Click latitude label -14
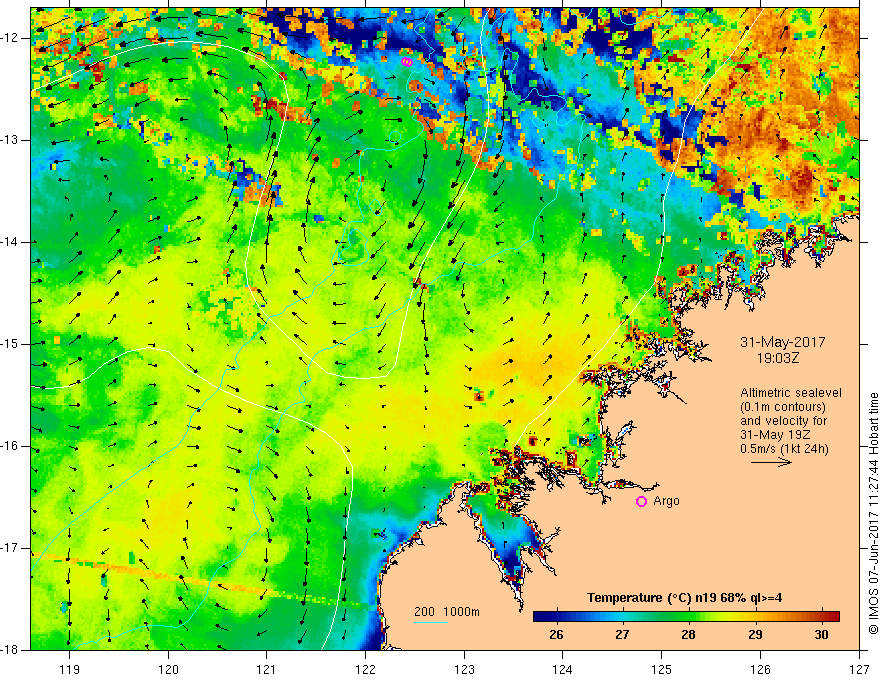The image size is (880, 680). point(10,242)
